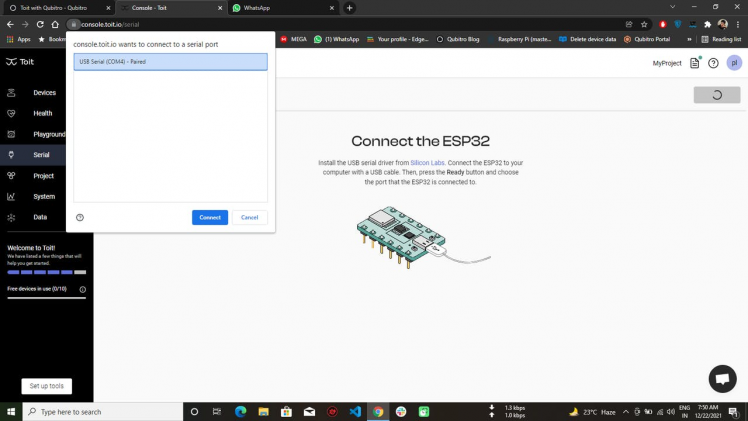Open the share page icon in address bar
Image resolution: width=748 pixels, height=421 pixels.
(x=629, y=24)
